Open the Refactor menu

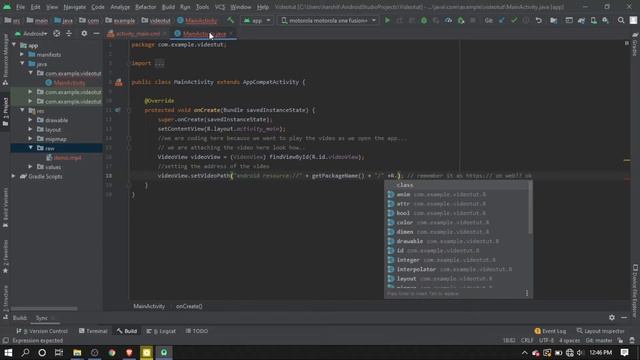tap(145, 7)
